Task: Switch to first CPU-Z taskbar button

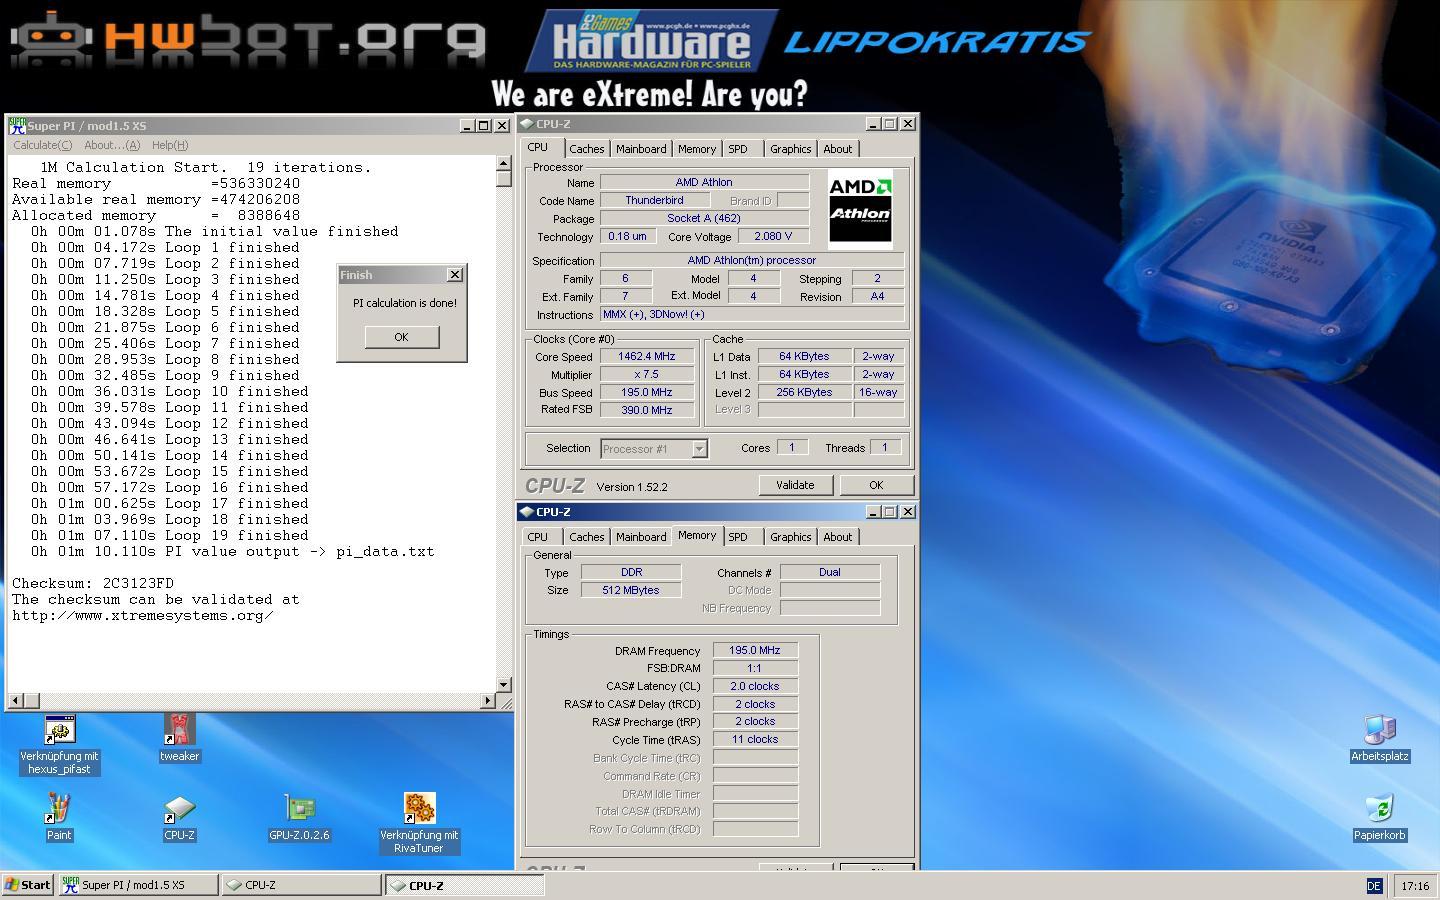Action: [x=301, y=885]
